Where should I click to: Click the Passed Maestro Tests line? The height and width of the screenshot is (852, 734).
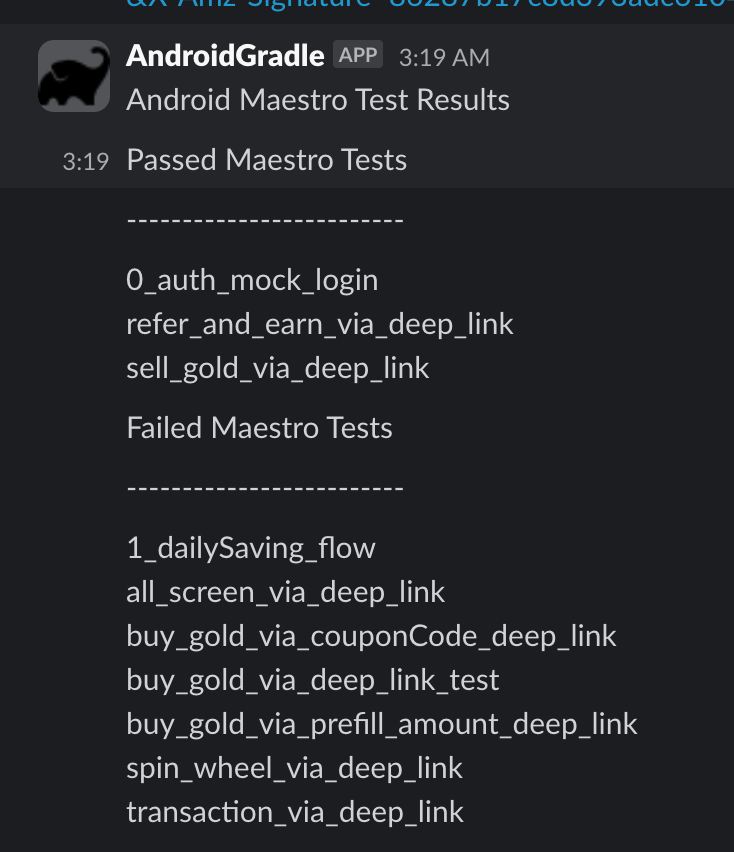pos(267,160)
